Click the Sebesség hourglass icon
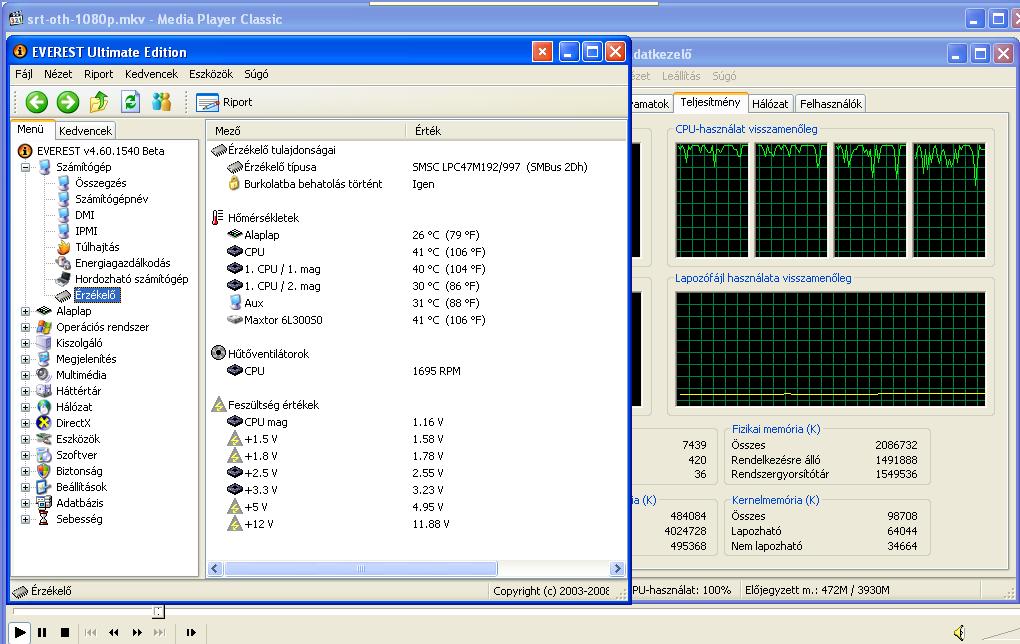Image resolution: width=1020 pixels, height=644 pixels. pos(44,518)
